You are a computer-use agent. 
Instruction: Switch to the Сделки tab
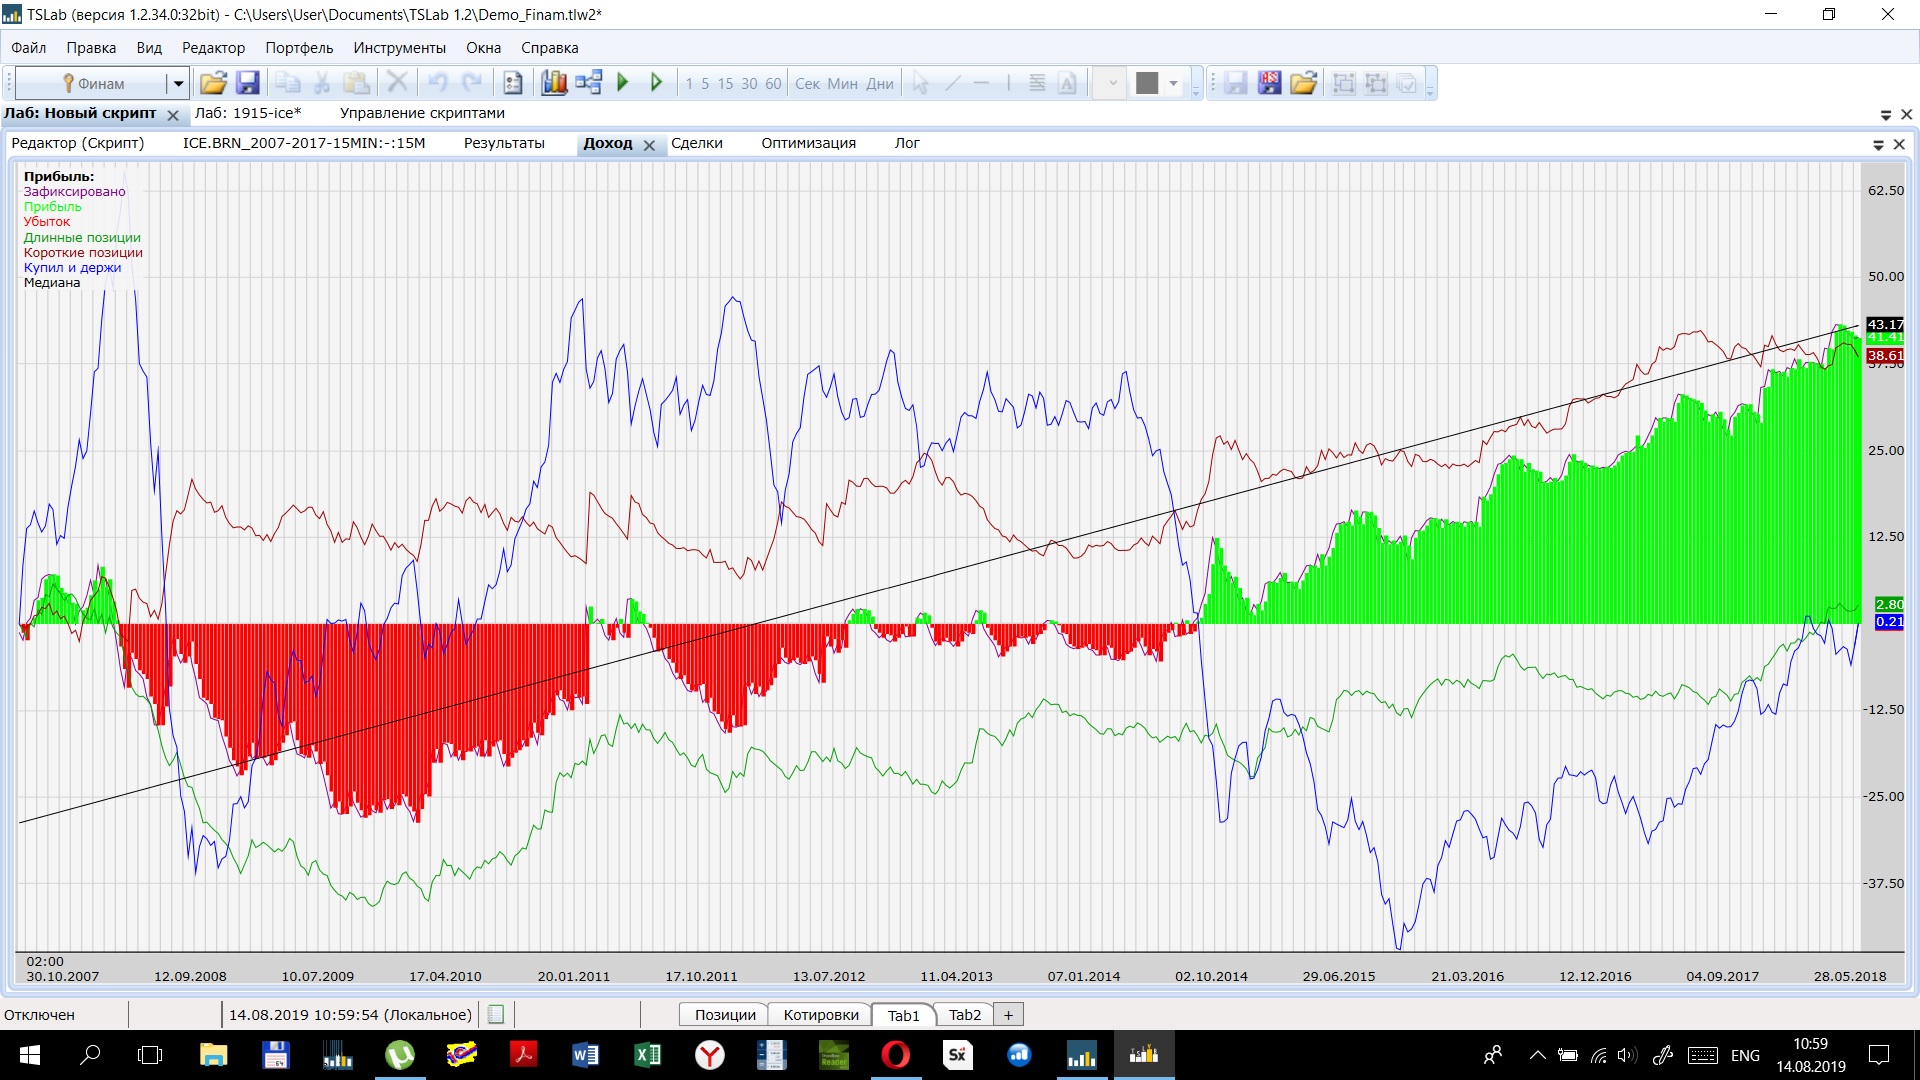(x=696, y=143)
